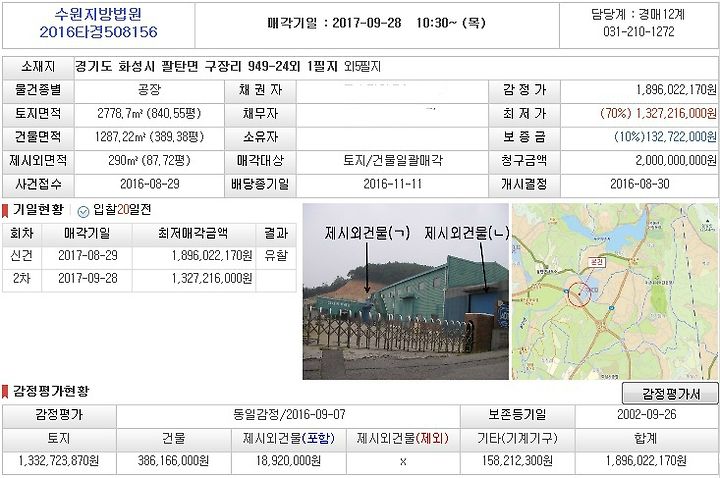Click the 회차 column header
This screenshot has height=478, width=720.
click(22, 234)
